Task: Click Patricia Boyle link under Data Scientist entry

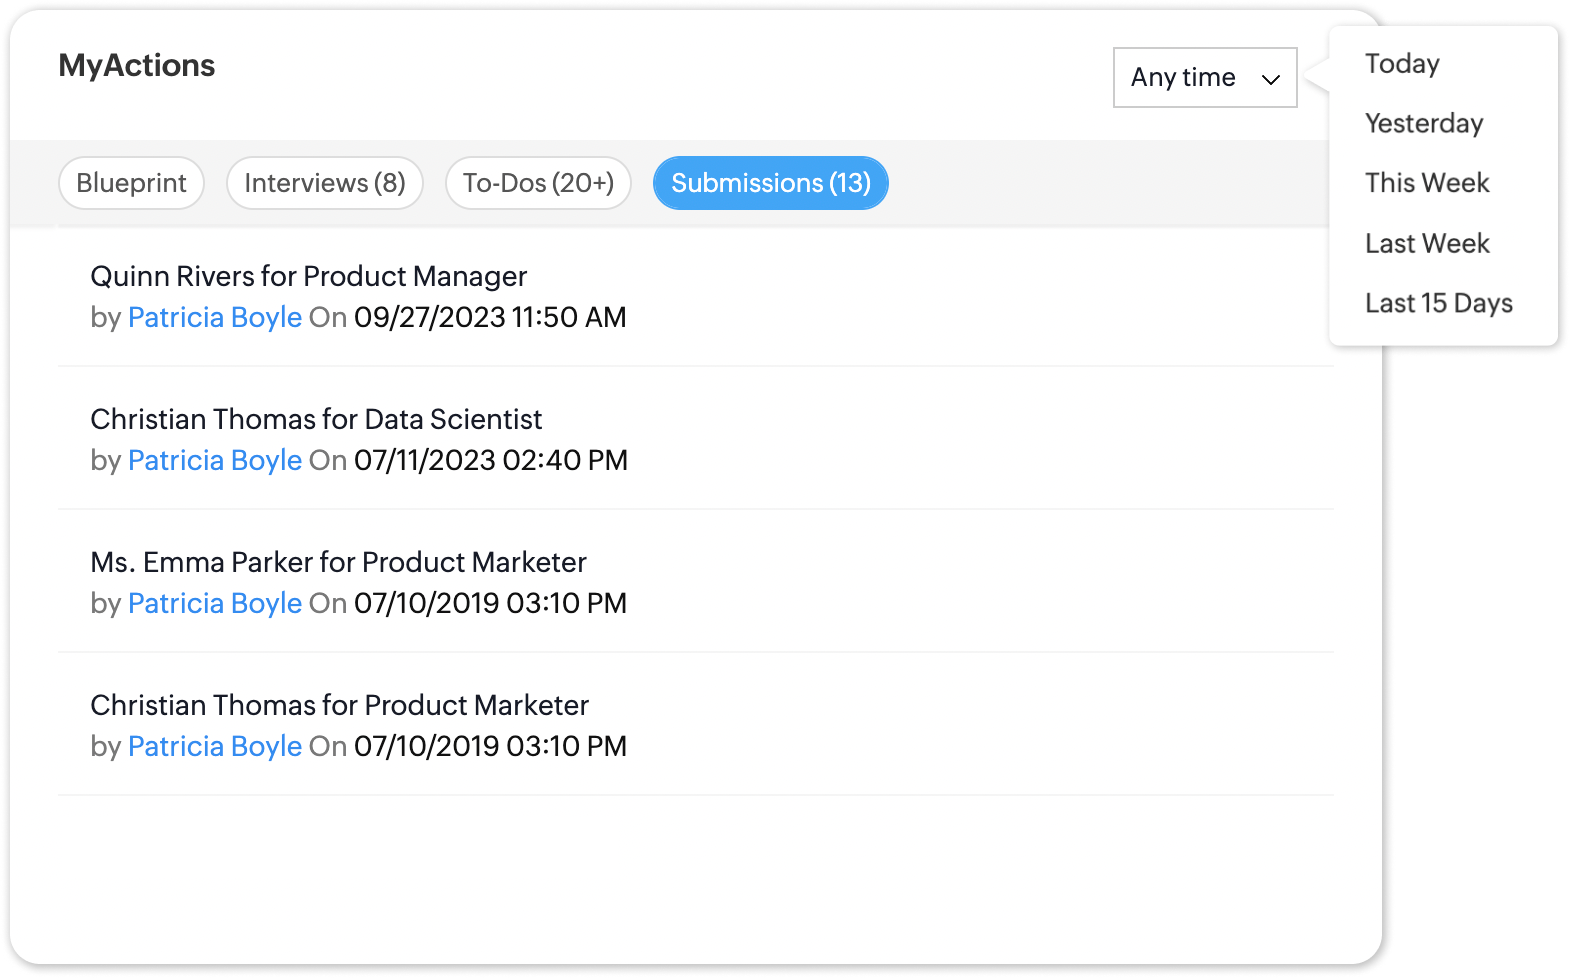Action: tap(214, 461)
